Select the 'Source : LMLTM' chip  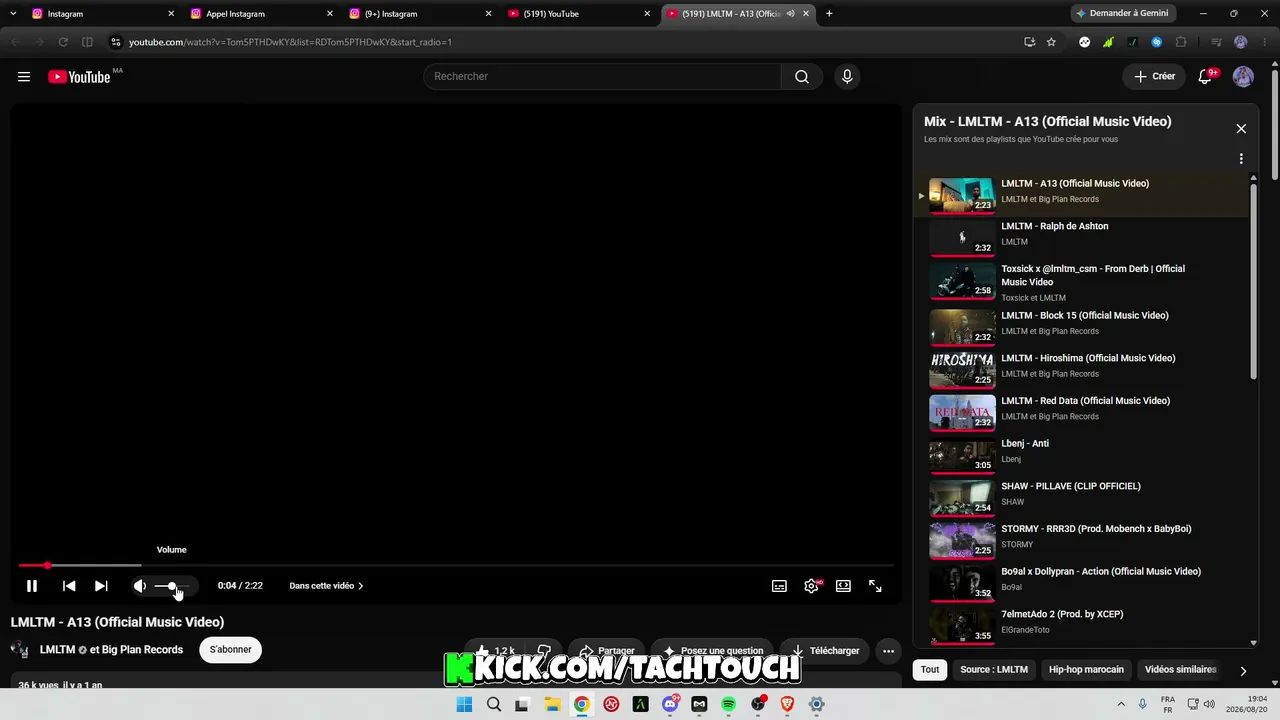click(x=994, y=669)
